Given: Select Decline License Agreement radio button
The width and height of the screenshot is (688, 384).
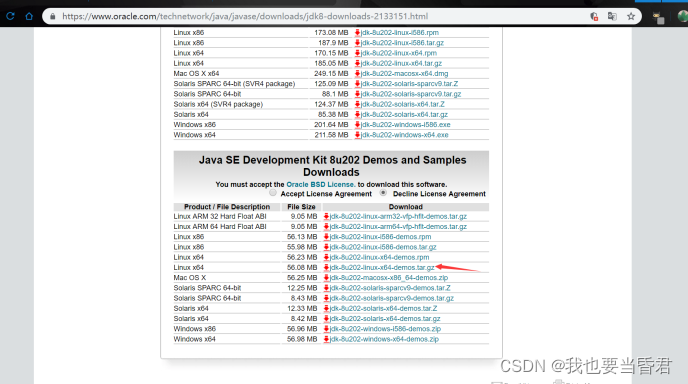Looking at the screenshot, I should click(383, 193).
